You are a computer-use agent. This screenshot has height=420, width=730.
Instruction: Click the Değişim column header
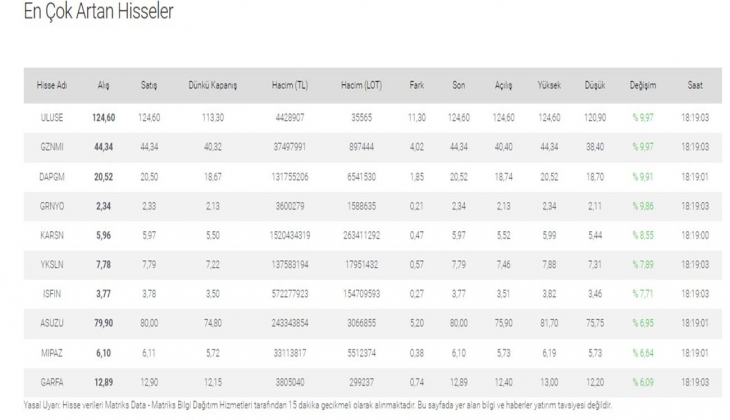pyautogui.click(x=642, y=86)
